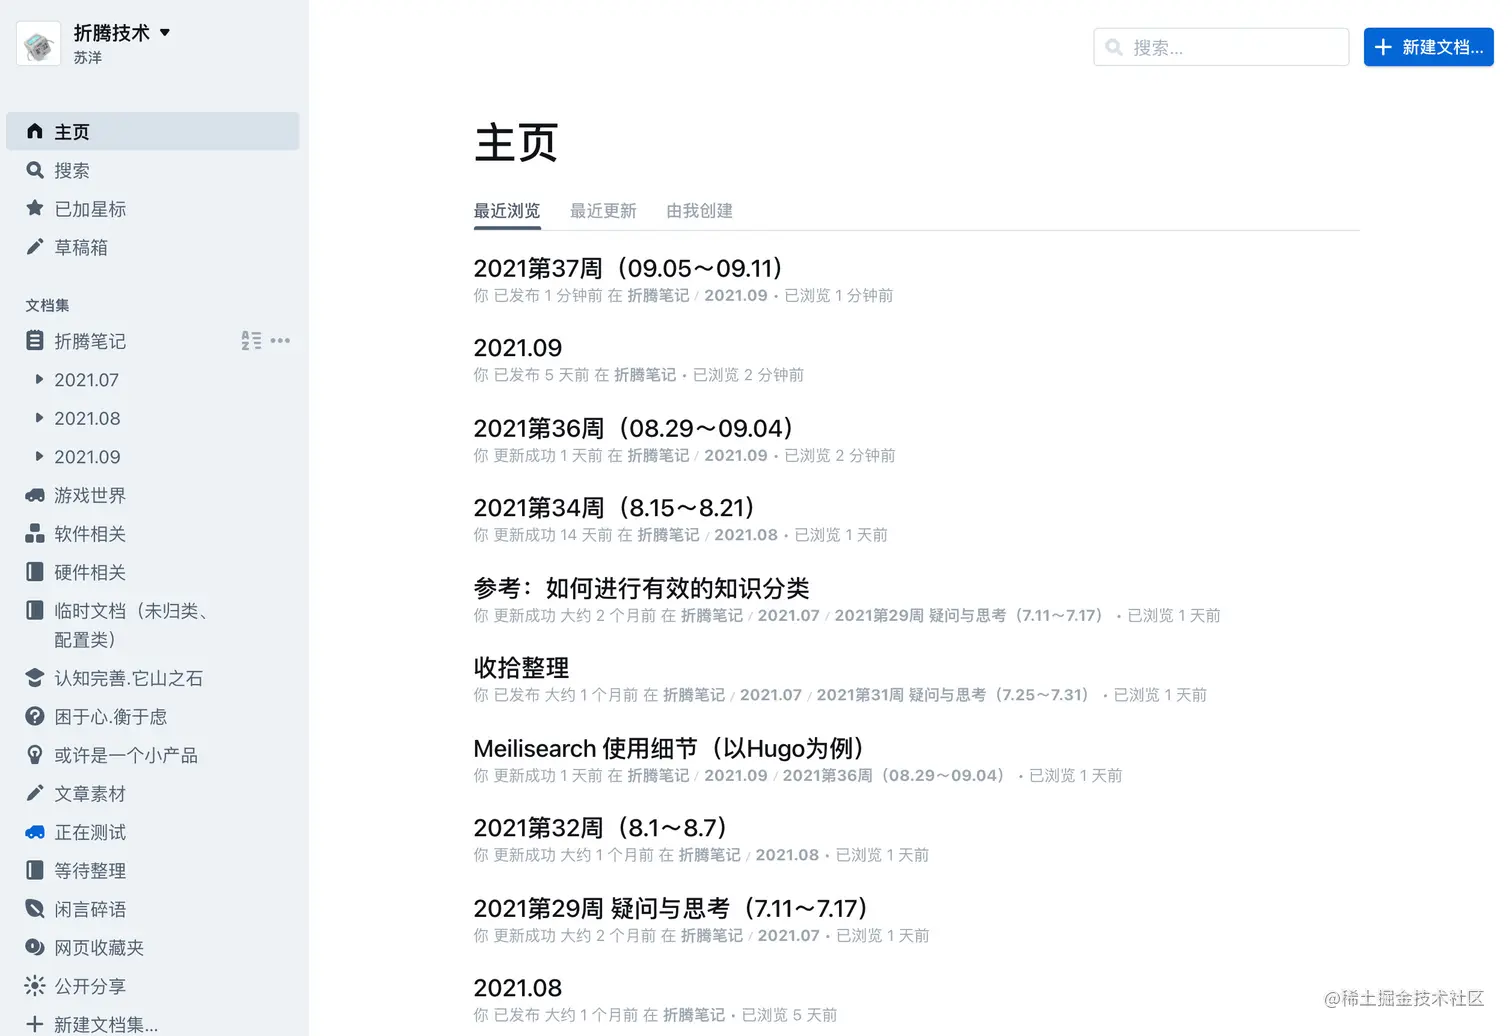Screen dimensions: 1512x1036
Task: Click the 折腾技术 team logo avatar
Action: pyautogui.click(x=39, y=44)
